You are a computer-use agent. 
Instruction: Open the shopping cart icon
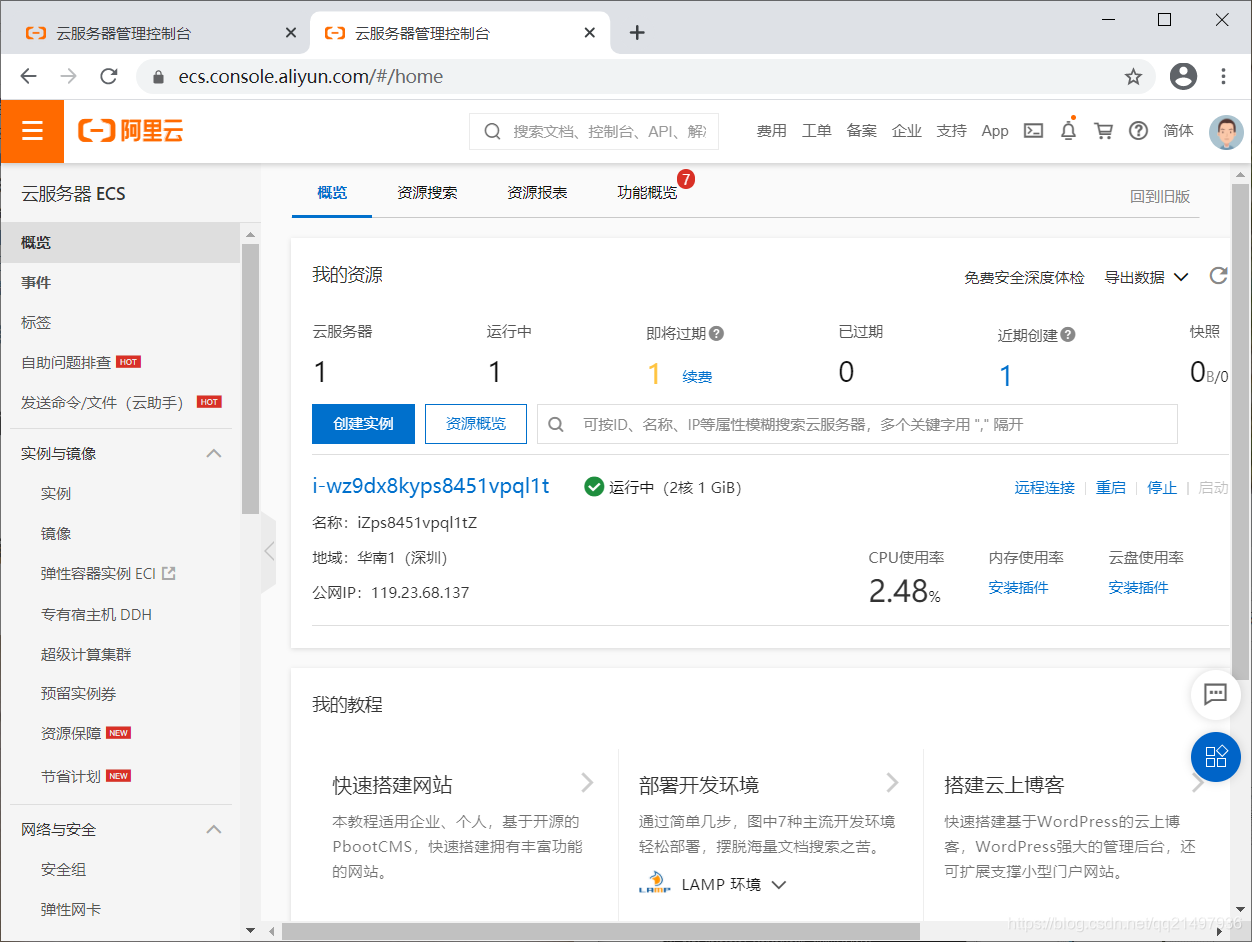pos(1104,131)
